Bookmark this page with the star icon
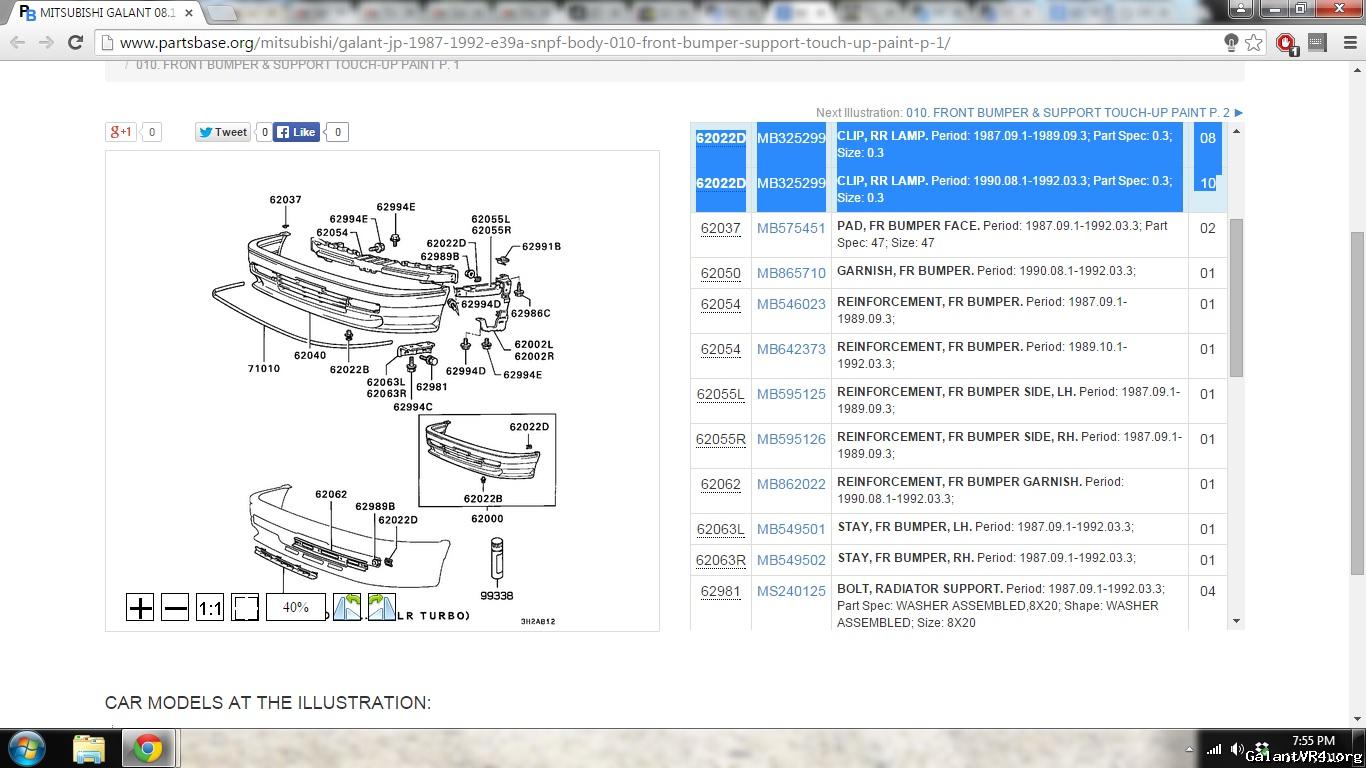The image size is (1366, 768). pos(1254,43)
